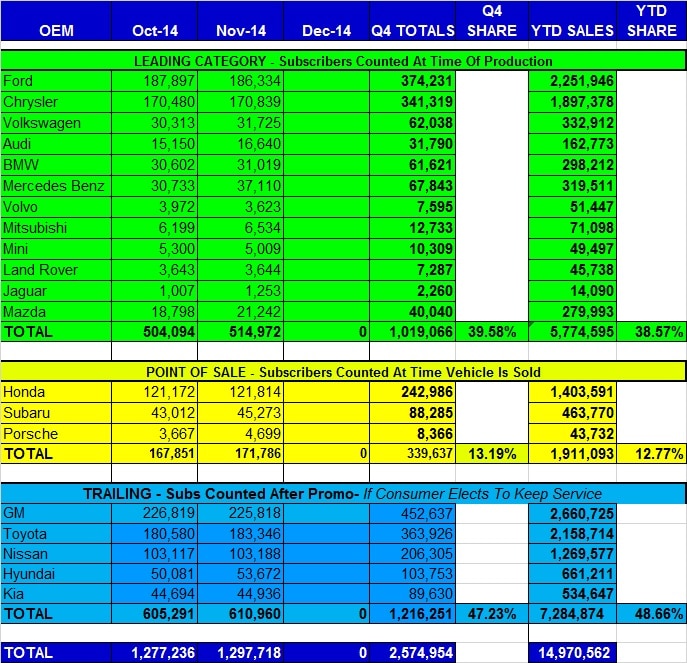The width and height of the screenshot is (687, 663).
Task: Click Nissan's YTD sales 1,269,577
Action: pyautogui.click(x=573, y=554)
